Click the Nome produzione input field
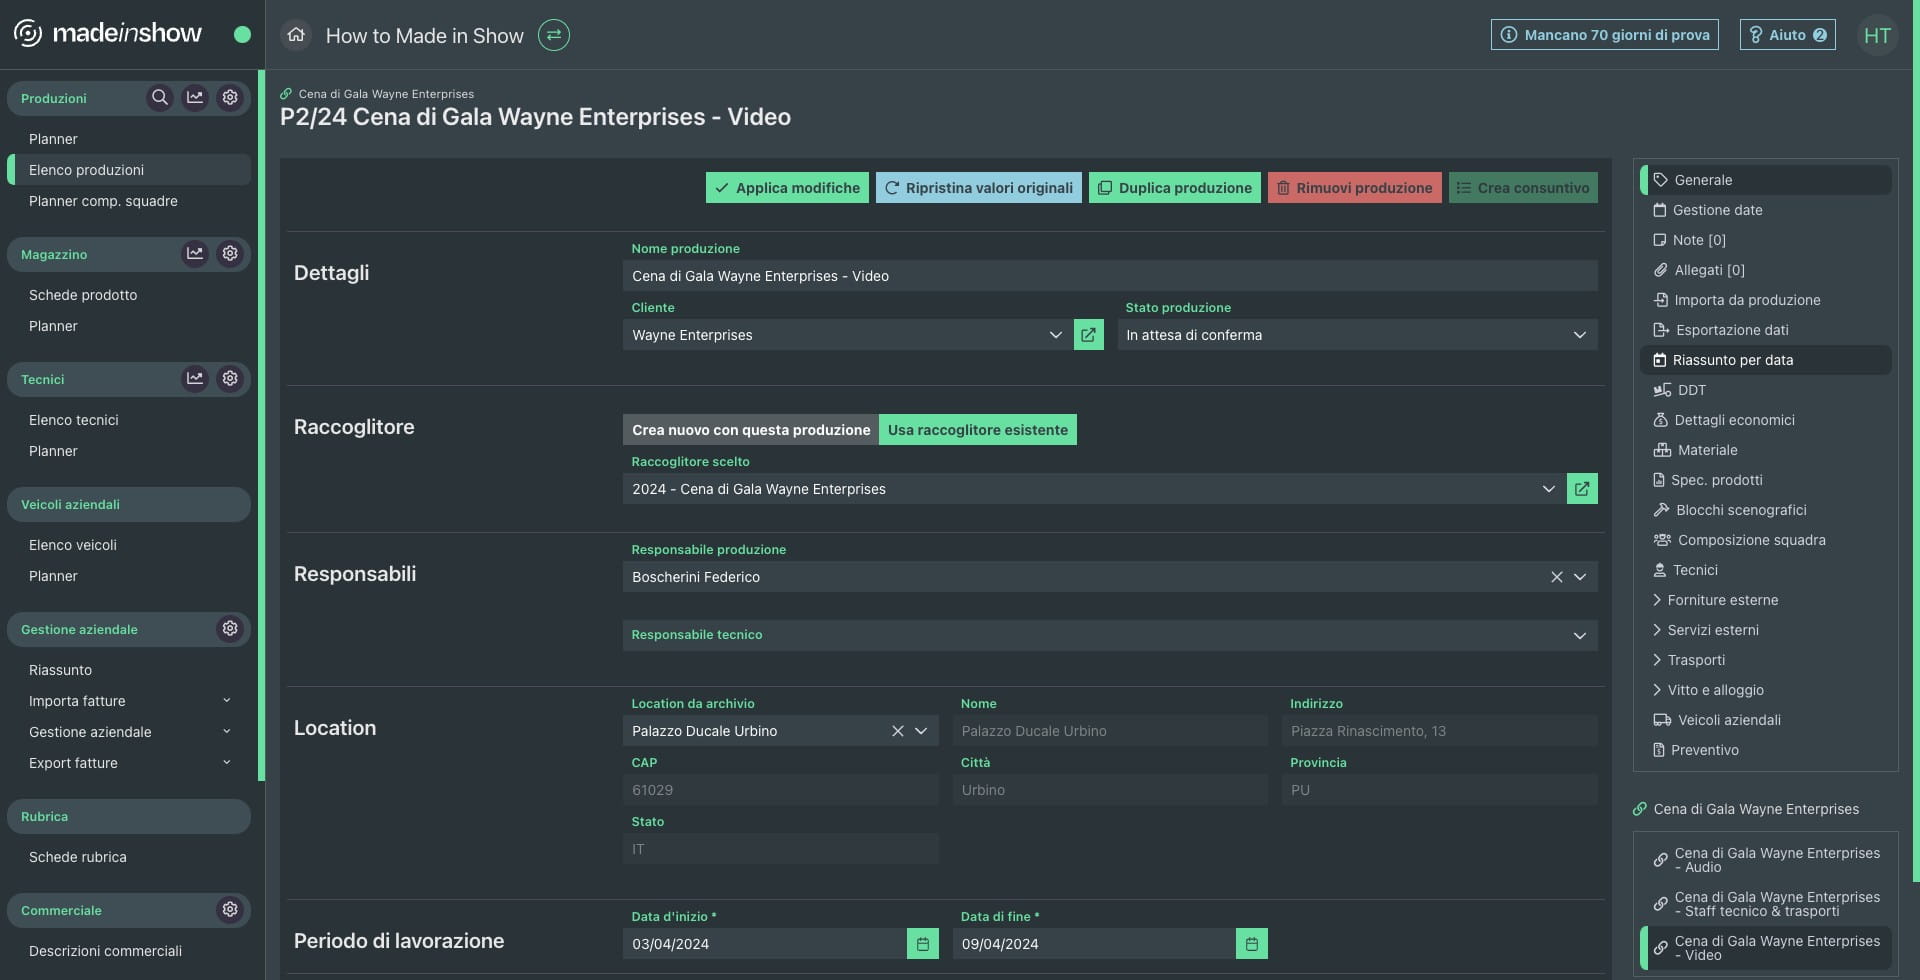This screenshot has width=1920, height=980. (x=1110, y=276)
